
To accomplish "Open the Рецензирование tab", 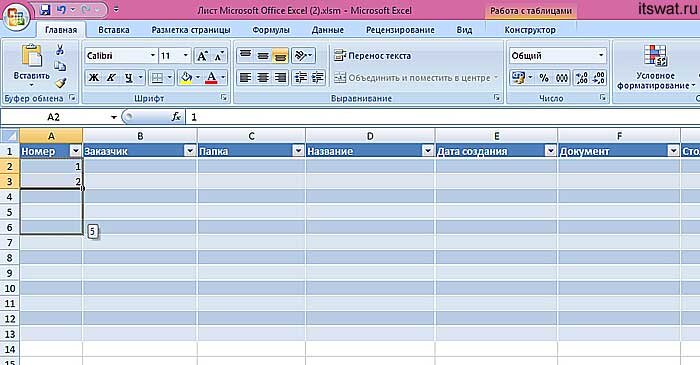I will click(x=400, y=30).
